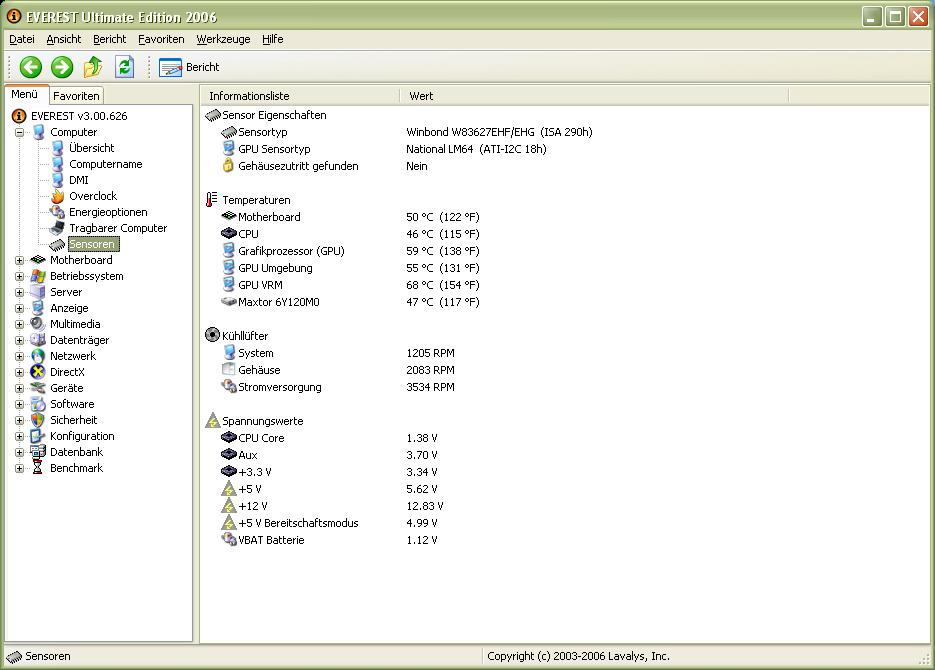Expand the Konfiguration tree node
This screenshot has height=670, width=935.
(x=20, y=436)
